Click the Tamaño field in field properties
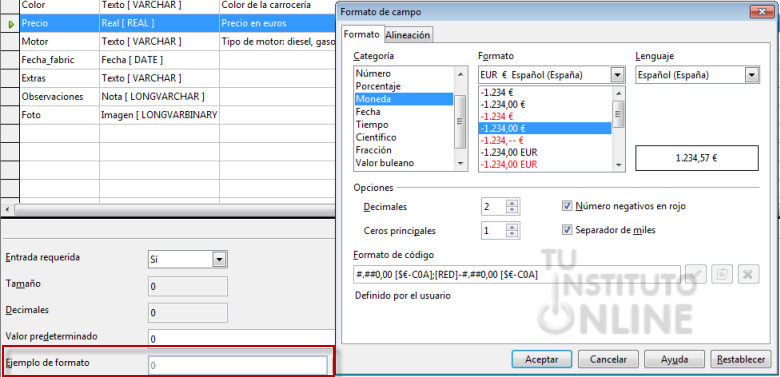This screenshot has width=780, height=377. (188, 286)
